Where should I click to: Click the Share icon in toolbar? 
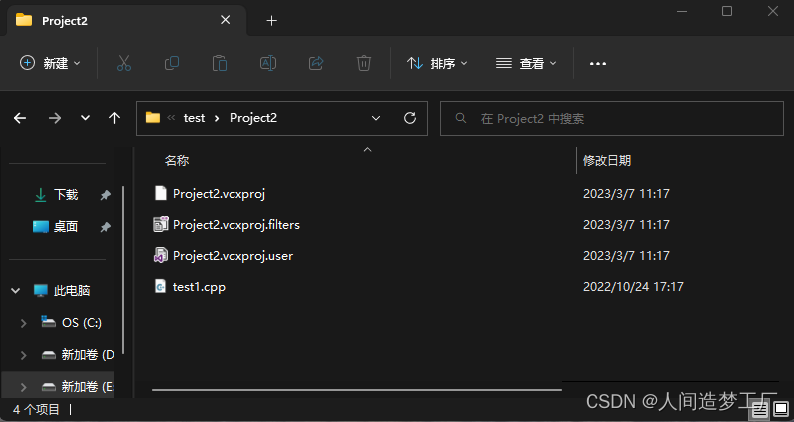point(316,63)
